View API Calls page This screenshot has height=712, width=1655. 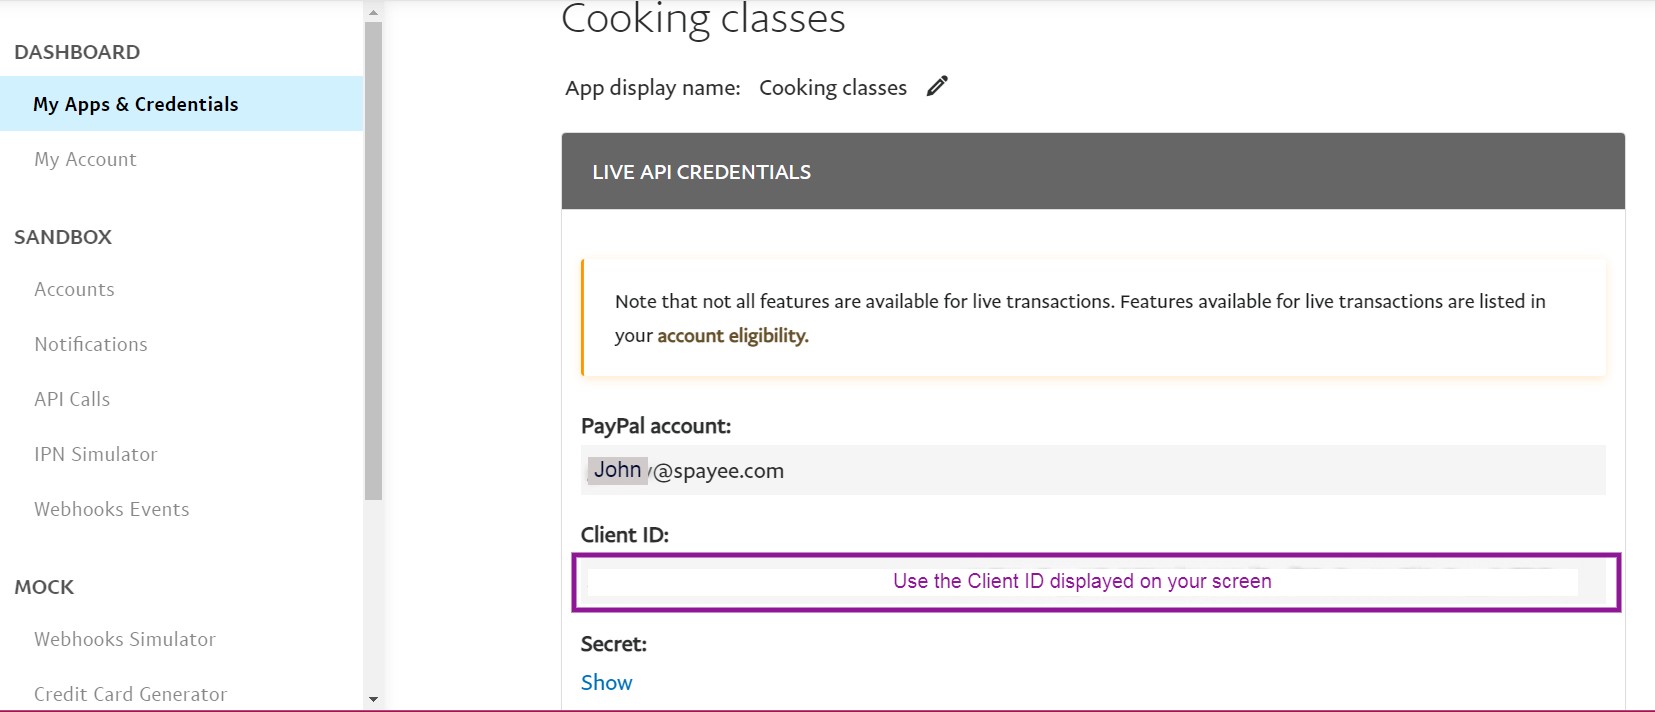coord(72,399)
